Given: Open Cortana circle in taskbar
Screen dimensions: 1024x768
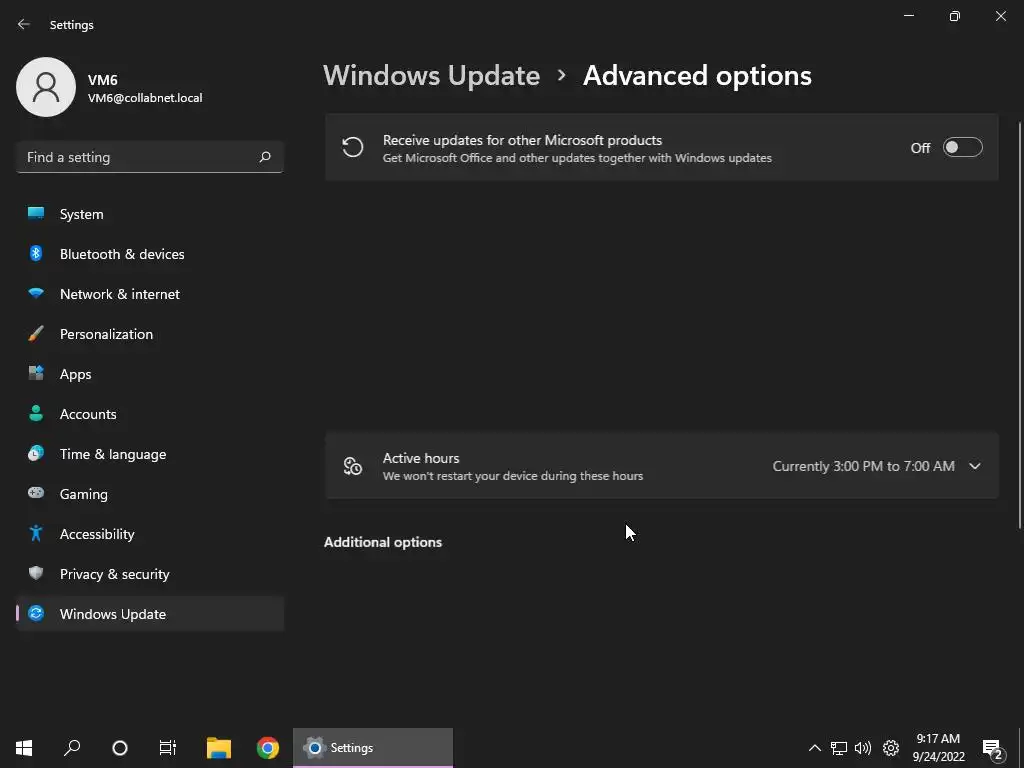Looking at the screenshot, I should point(120,748).
